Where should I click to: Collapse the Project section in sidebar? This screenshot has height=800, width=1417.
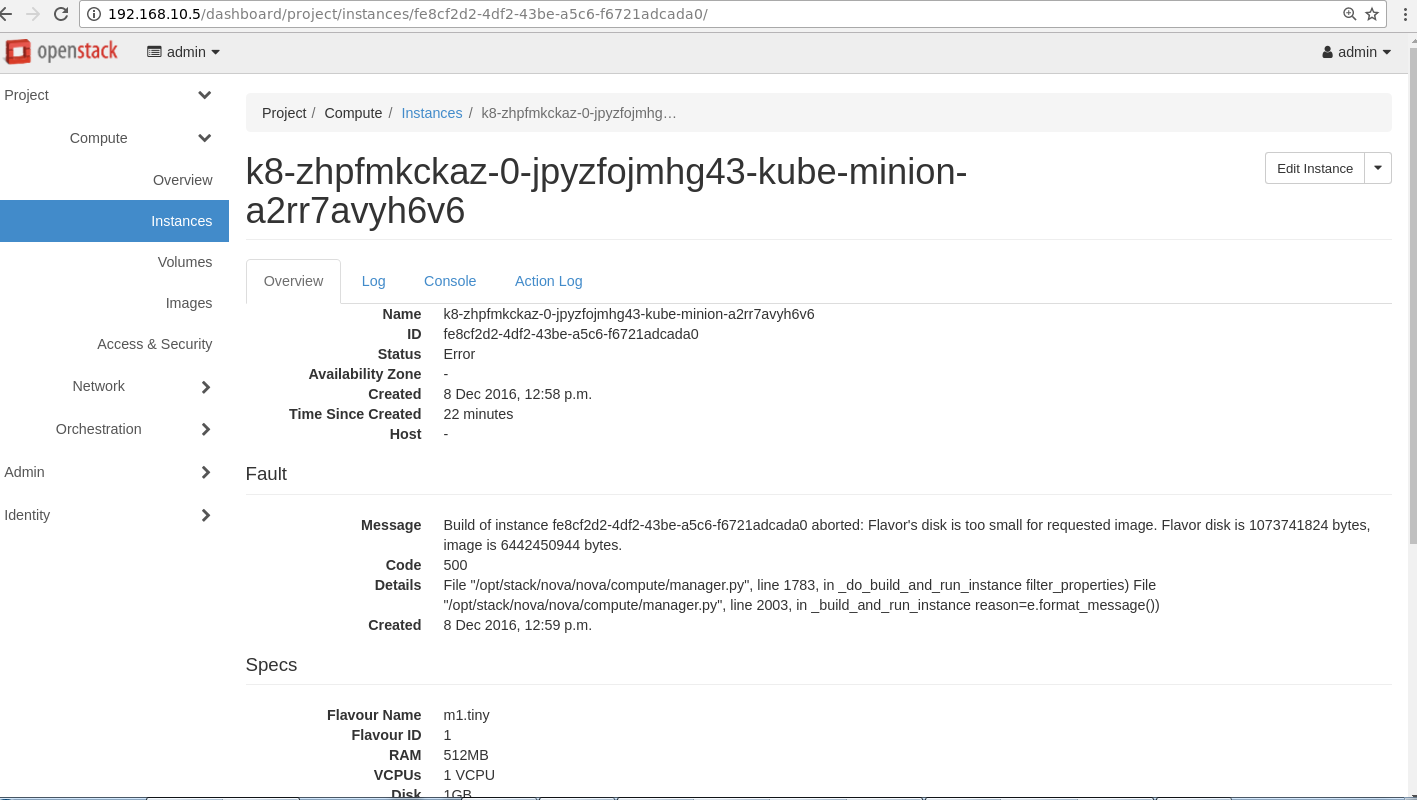(x=205, y=95)
